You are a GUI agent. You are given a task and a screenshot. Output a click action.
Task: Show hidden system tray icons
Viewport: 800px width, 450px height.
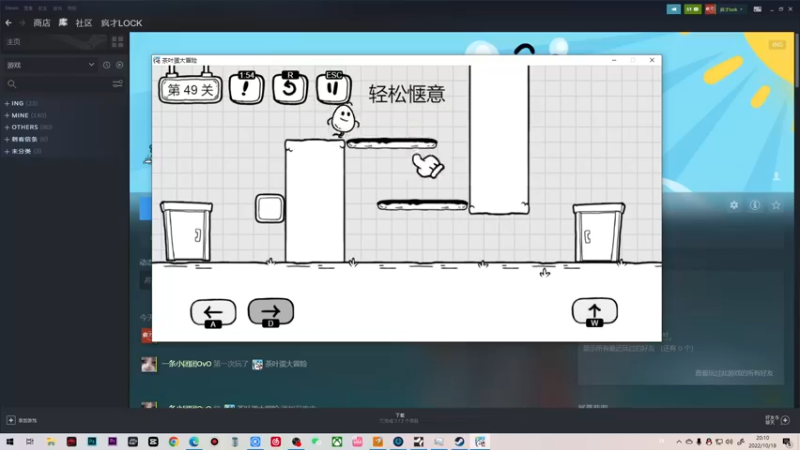[x=679, y=442]
